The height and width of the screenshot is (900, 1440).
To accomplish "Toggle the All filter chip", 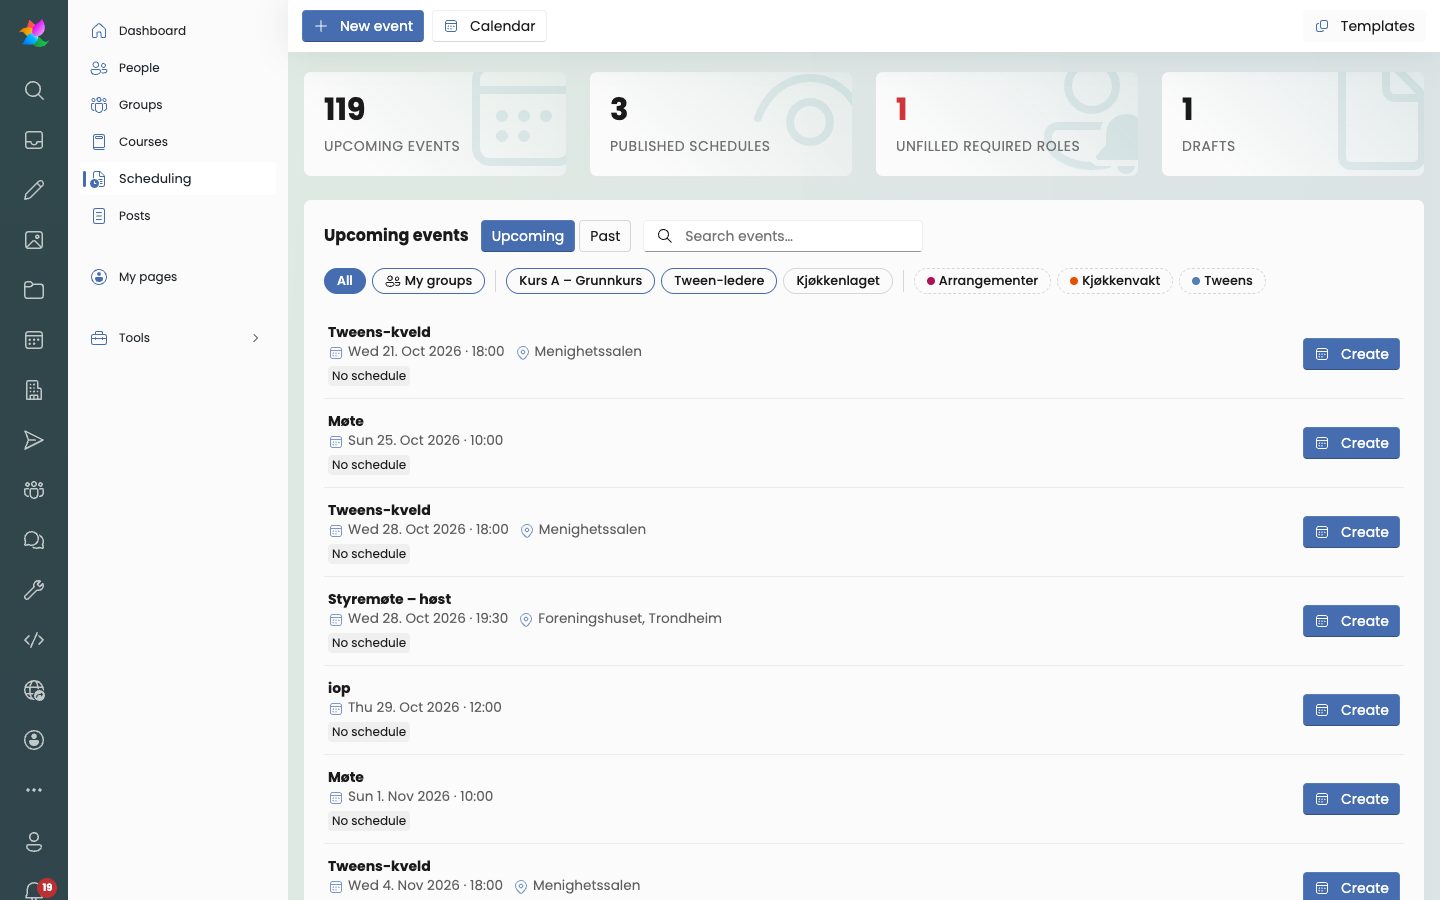I will coord(345,281).
